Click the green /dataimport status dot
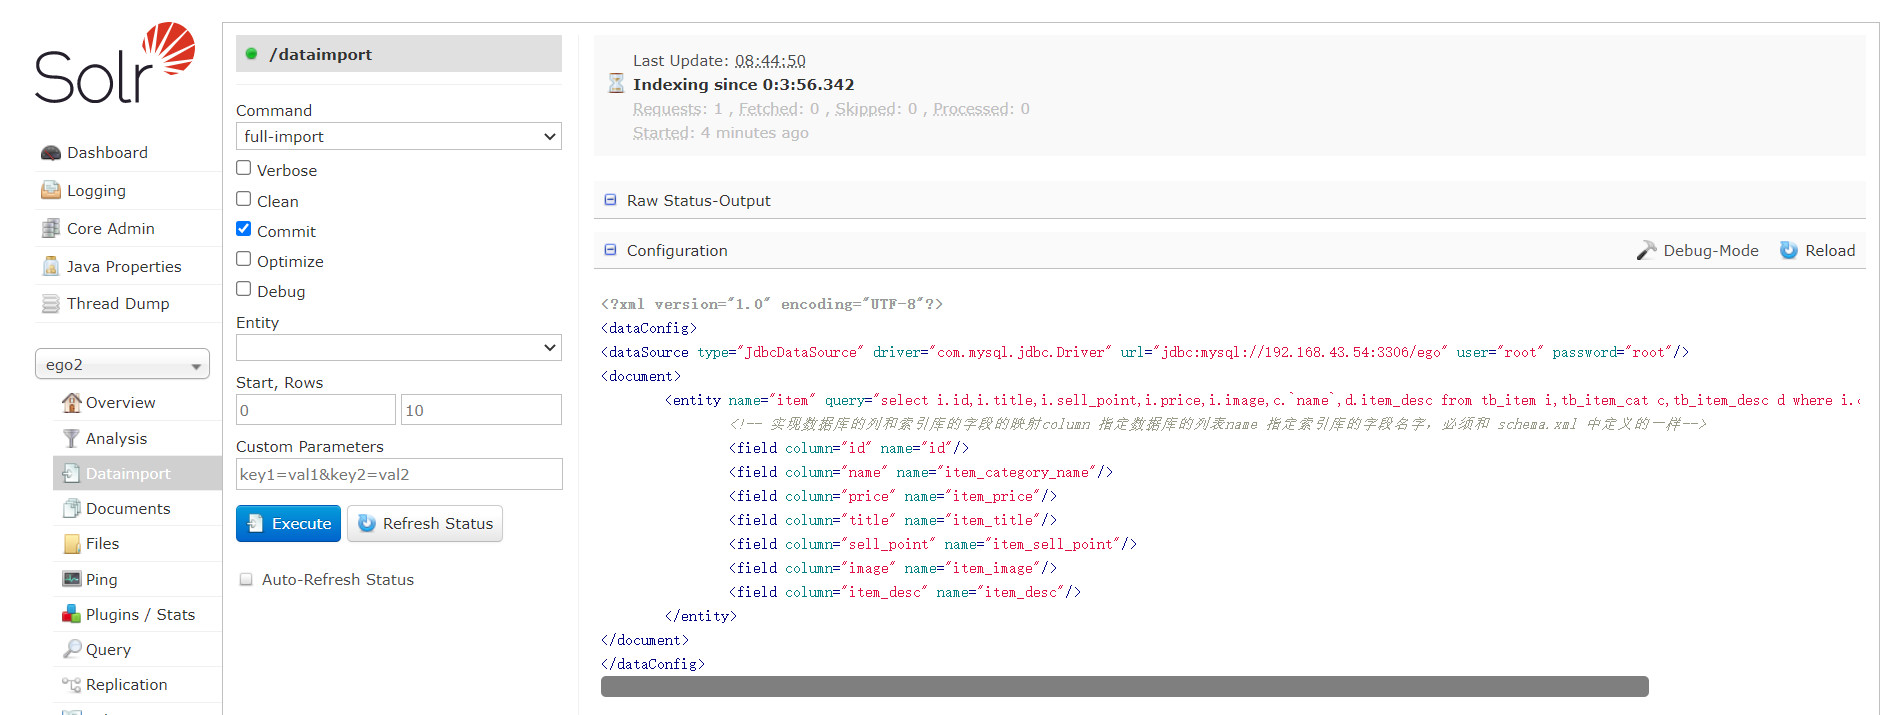The height and width of the screenshot is (715, 1881). pyautogui.click(x=252, y=54)
